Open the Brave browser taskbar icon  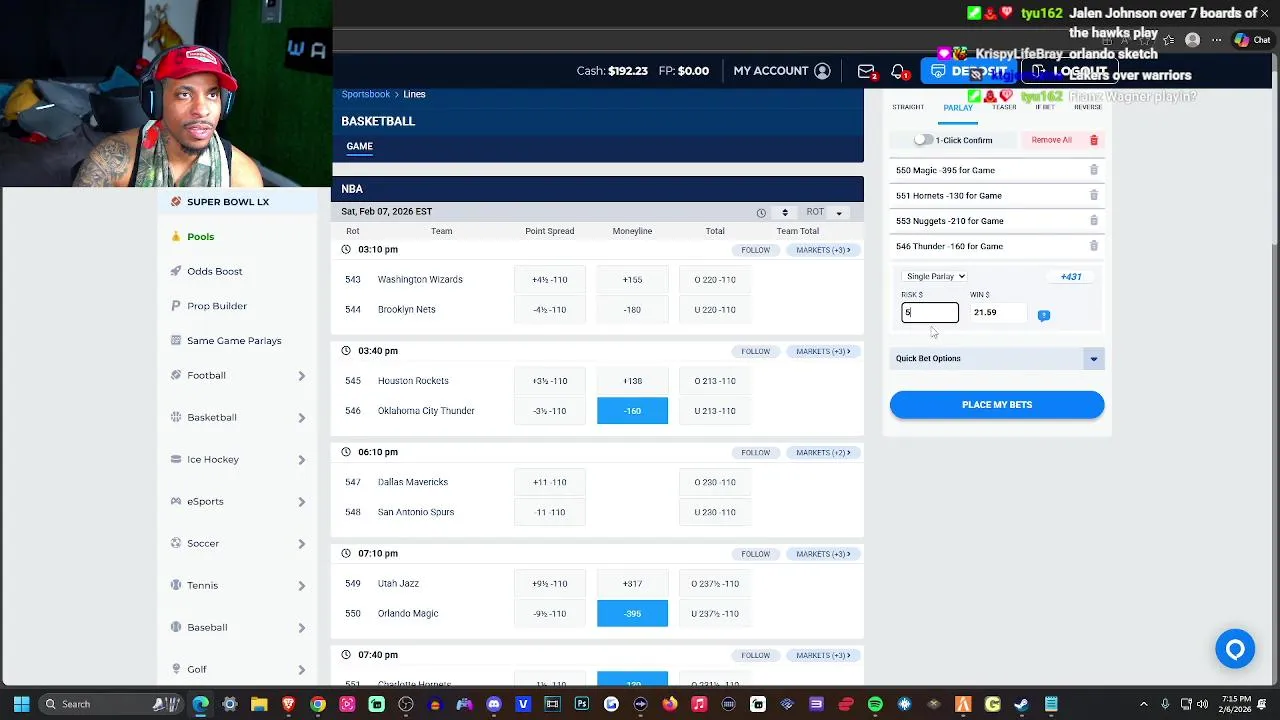point(288,704)
